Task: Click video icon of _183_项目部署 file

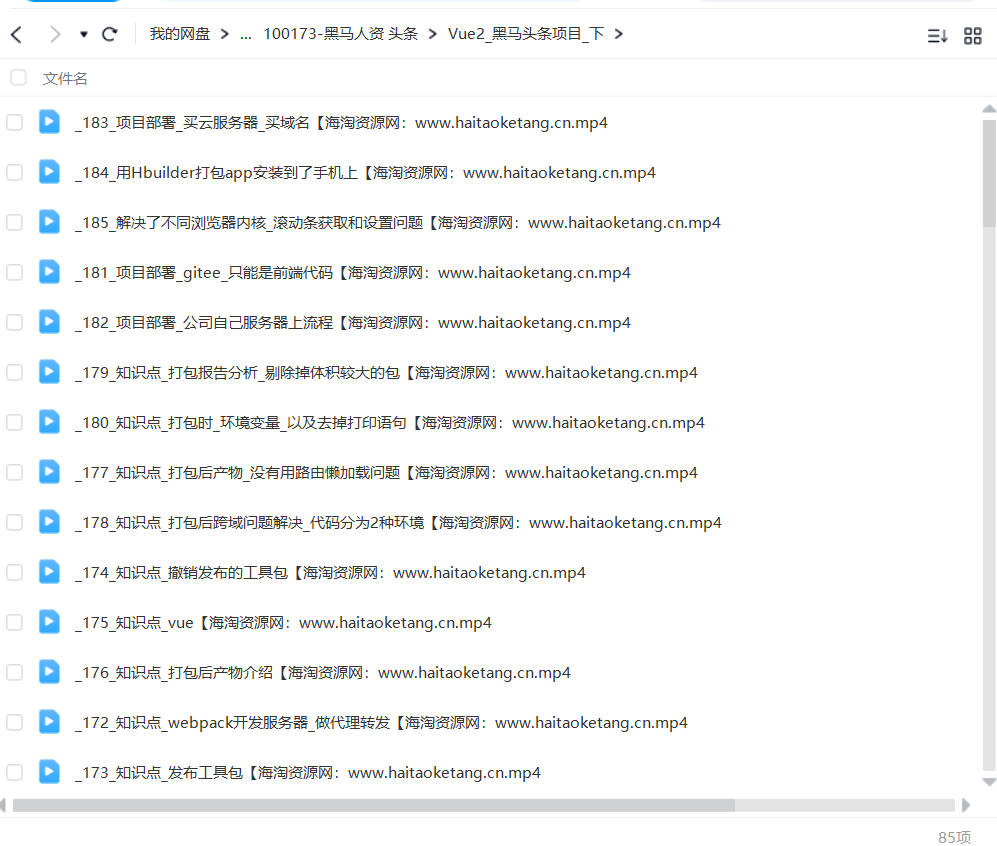Action: pyautogui.click(x=49, y=121)
